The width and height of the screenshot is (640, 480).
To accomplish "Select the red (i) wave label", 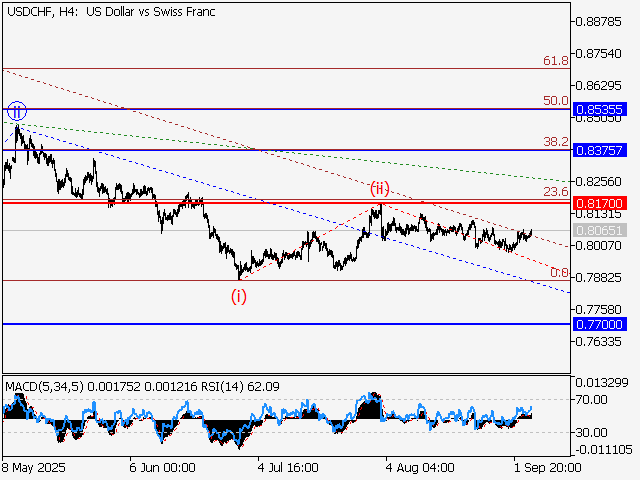I will coord(239,295).
